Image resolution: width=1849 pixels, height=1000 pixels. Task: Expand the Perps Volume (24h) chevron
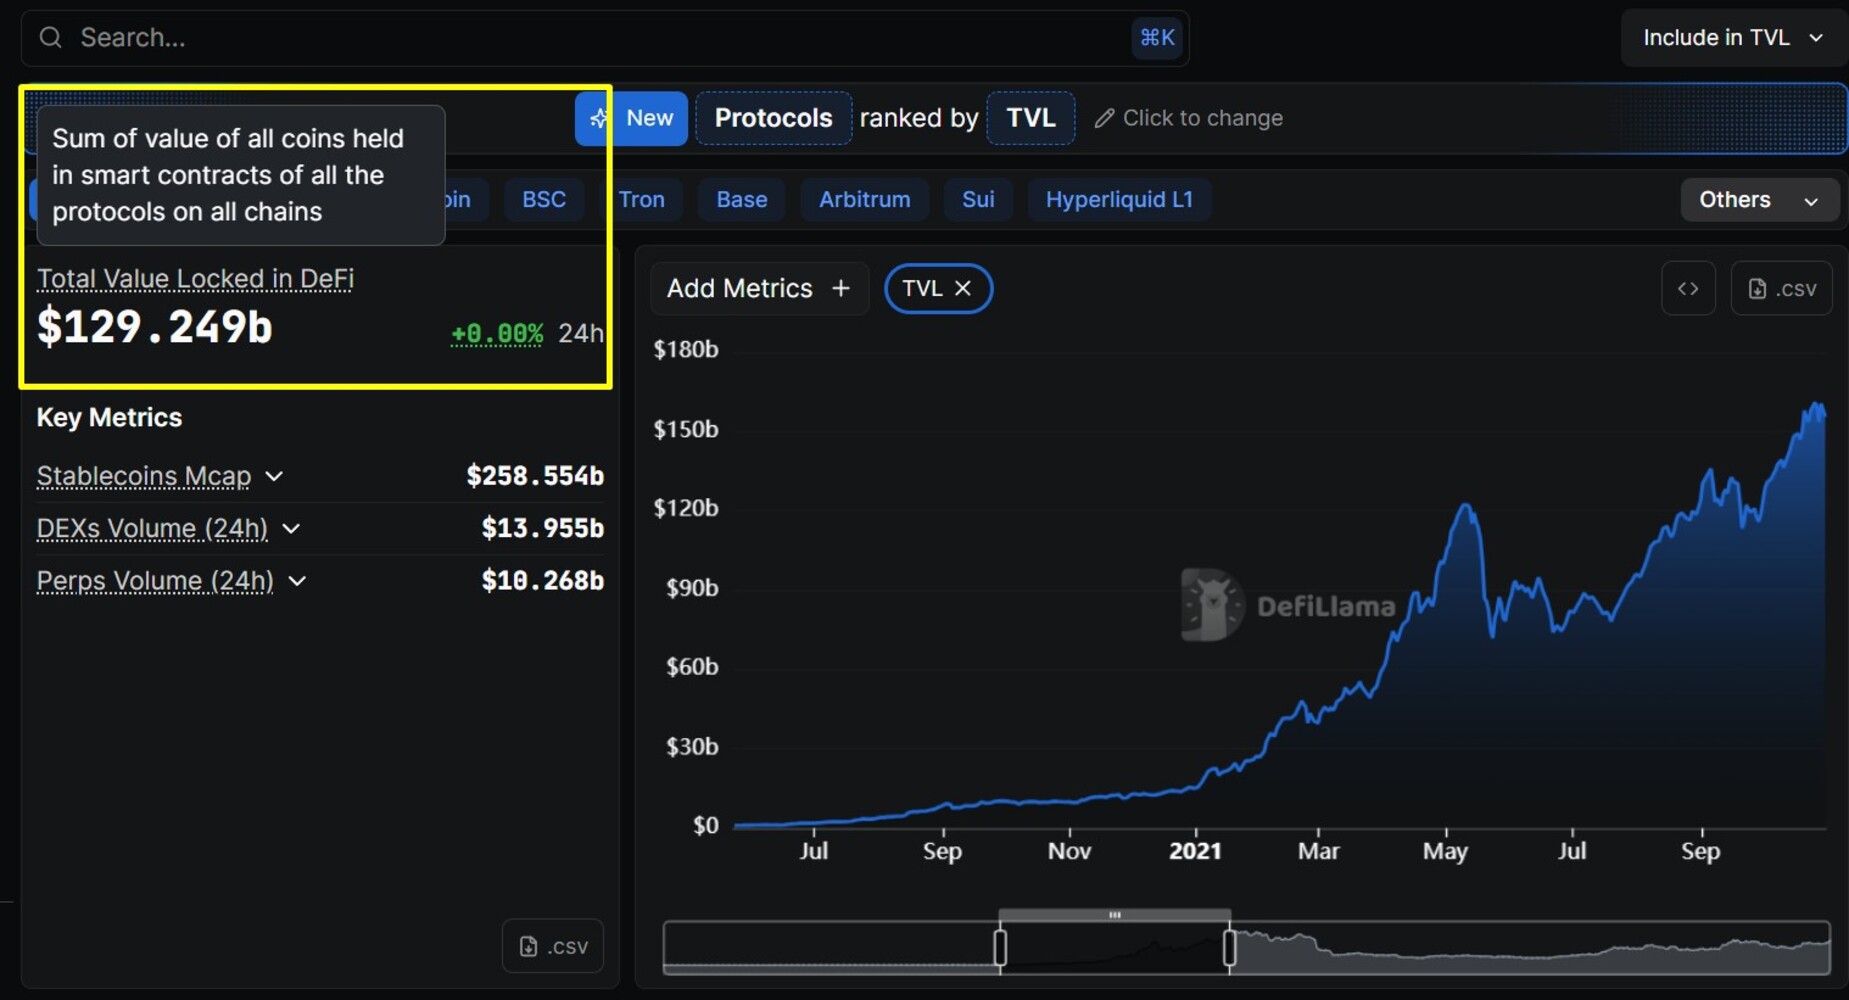297,581
